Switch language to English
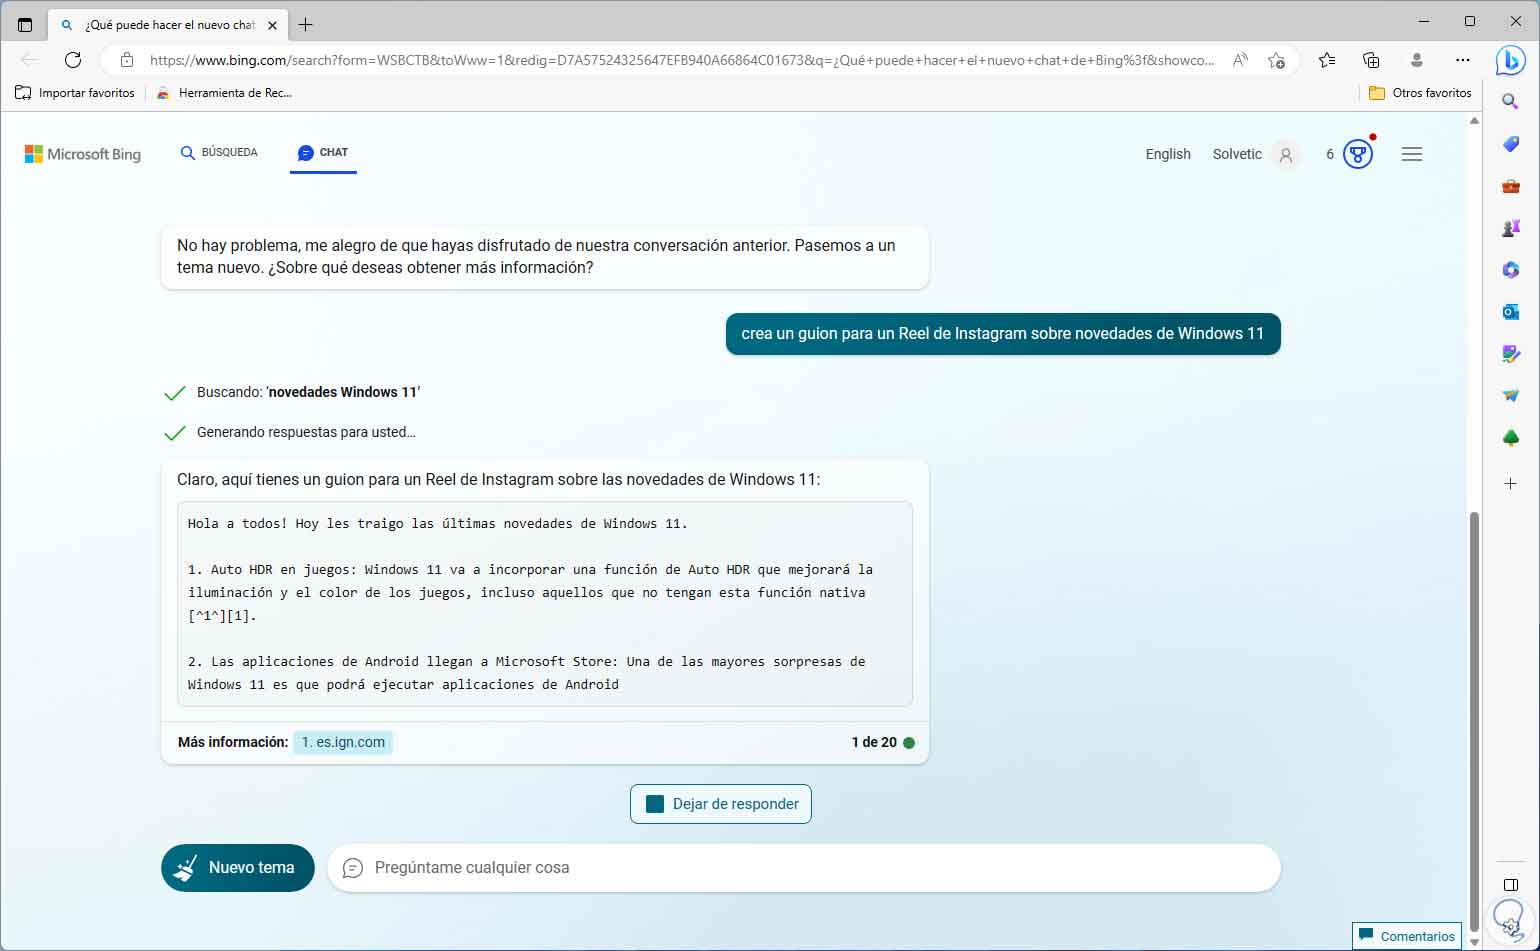Image resolution: width=1540 pixels, height=951 pixels. pyautogui.click(x=1168, y=154)
